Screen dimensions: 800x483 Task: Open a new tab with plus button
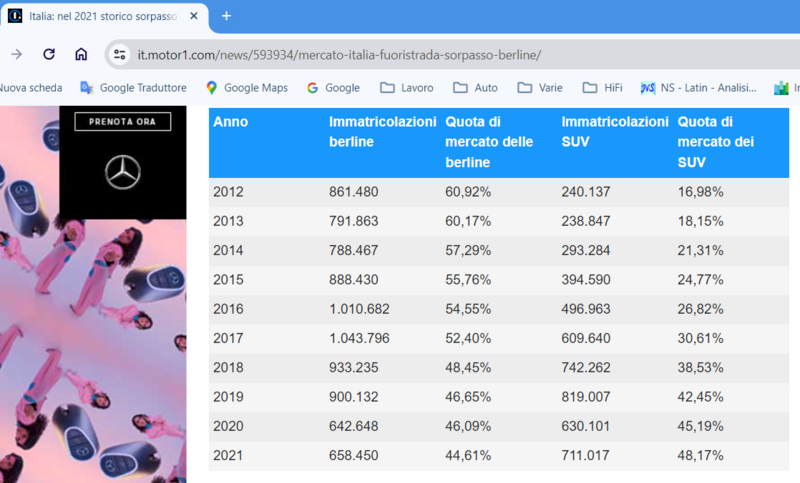[x=226, y=16]
